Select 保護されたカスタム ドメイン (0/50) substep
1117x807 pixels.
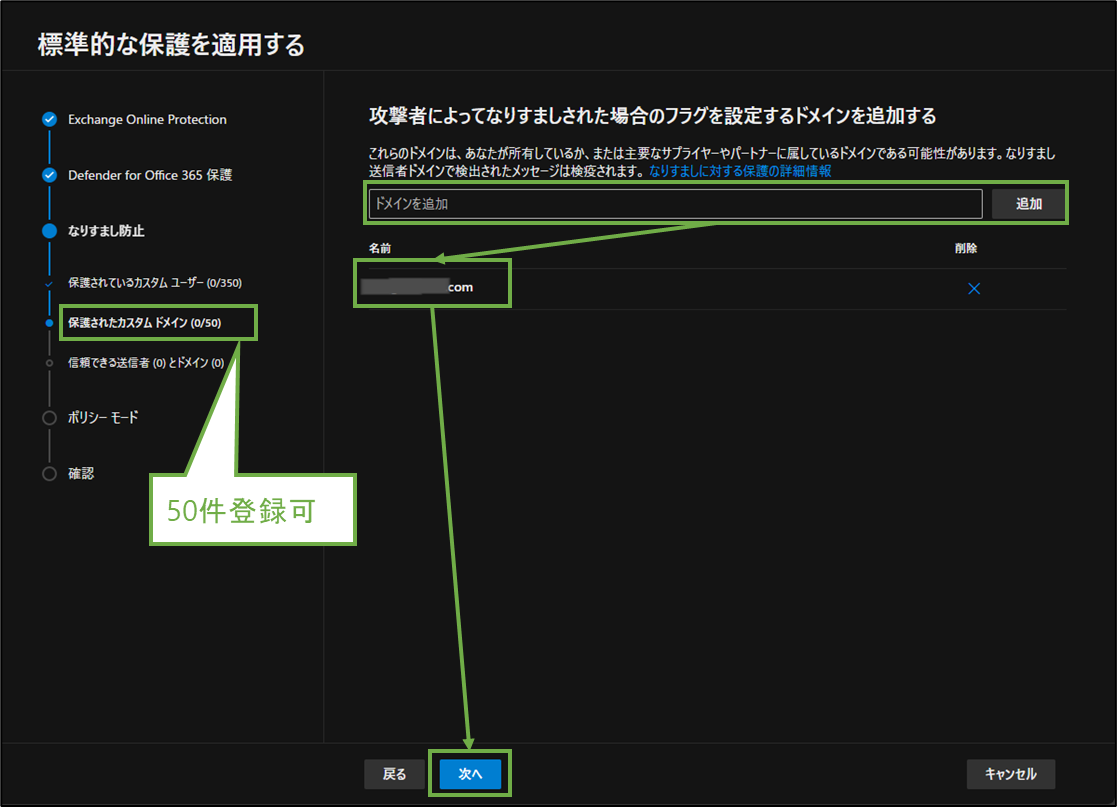145,323
